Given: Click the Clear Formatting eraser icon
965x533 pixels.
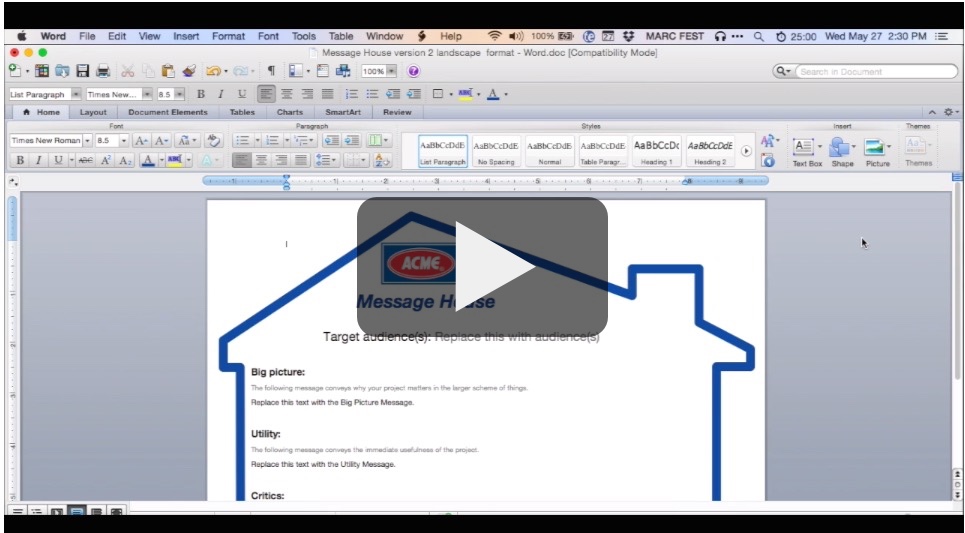Looking at the screenshot, I should 214,140.
